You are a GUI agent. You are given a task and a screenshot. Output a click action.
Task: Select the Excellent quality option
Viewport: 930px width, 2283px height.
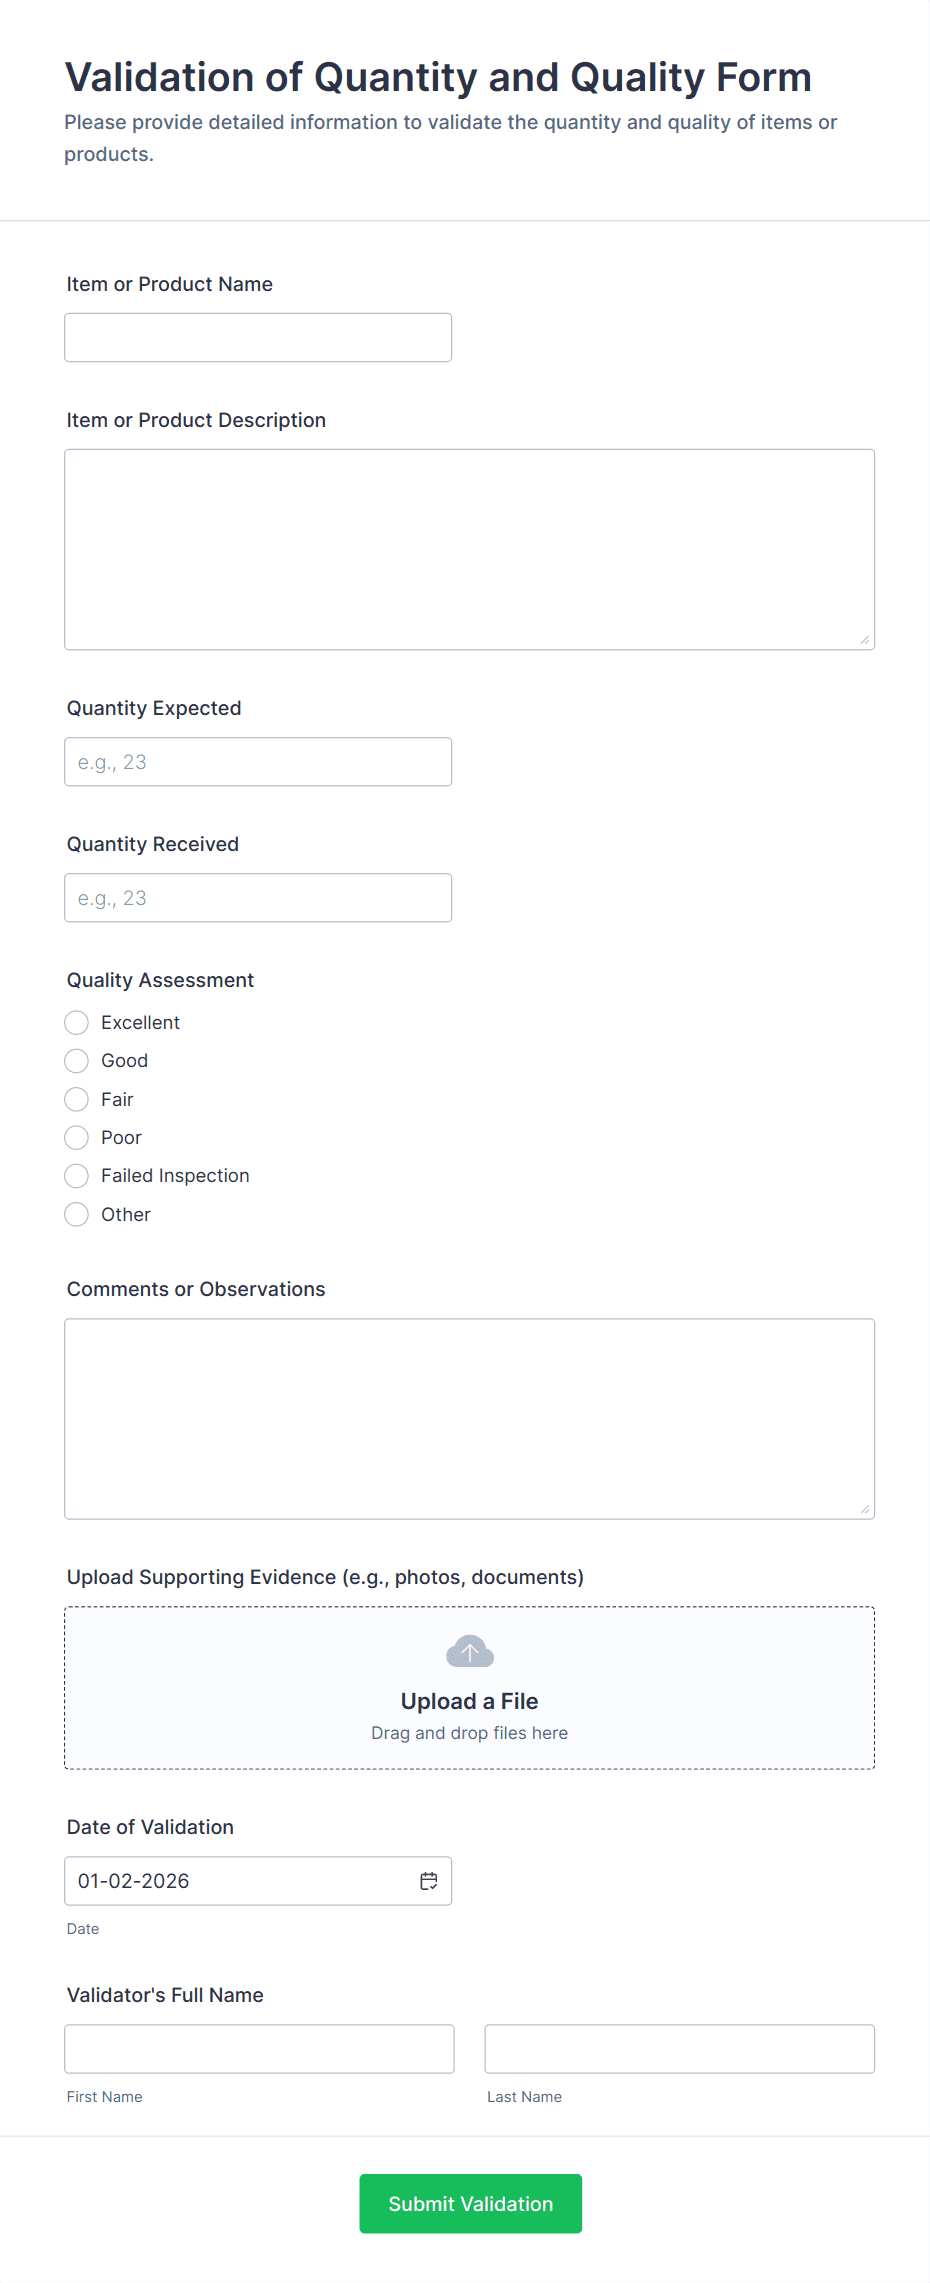coord(77,1022)
